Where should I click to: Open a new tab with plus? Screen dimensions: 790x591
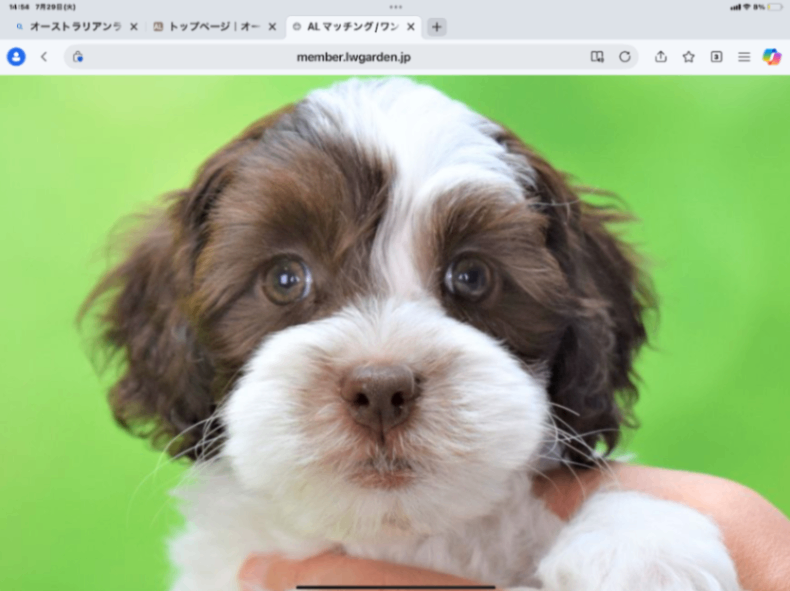437,27
